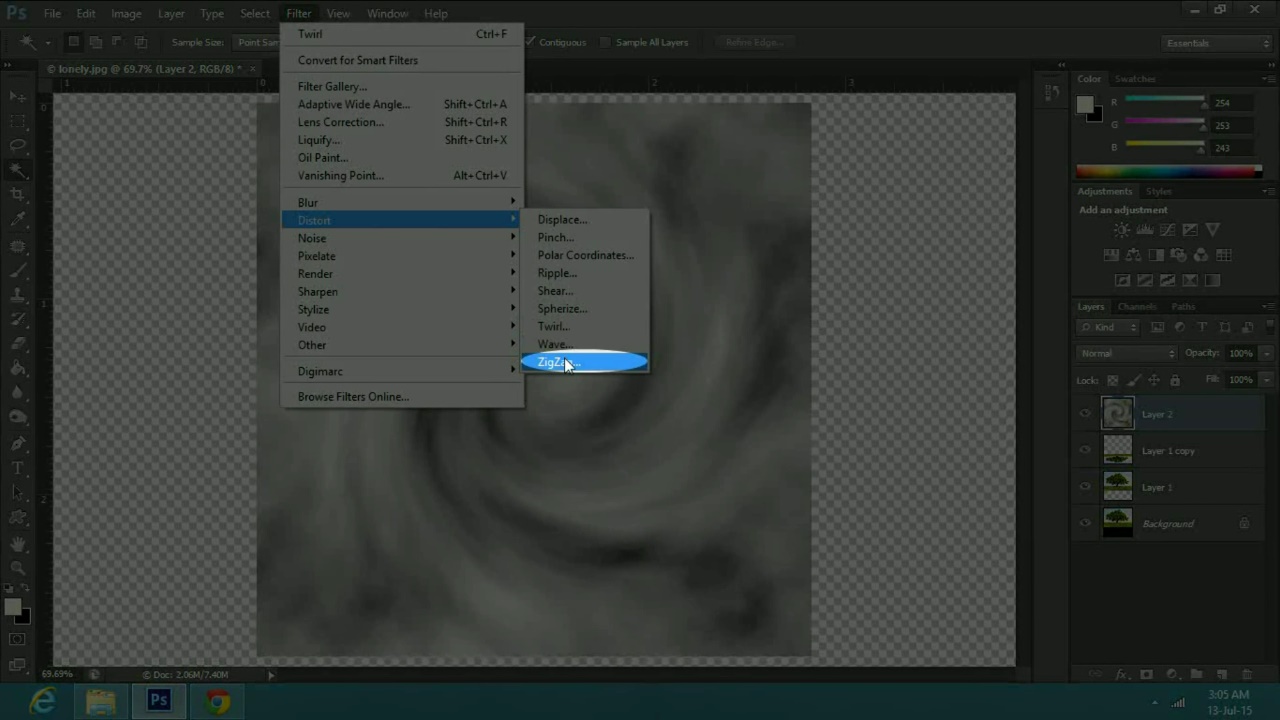The width and height of the screenshot is (1280, 720).
Task: Click Convert for Smart Filters
Action: [402, 60]
